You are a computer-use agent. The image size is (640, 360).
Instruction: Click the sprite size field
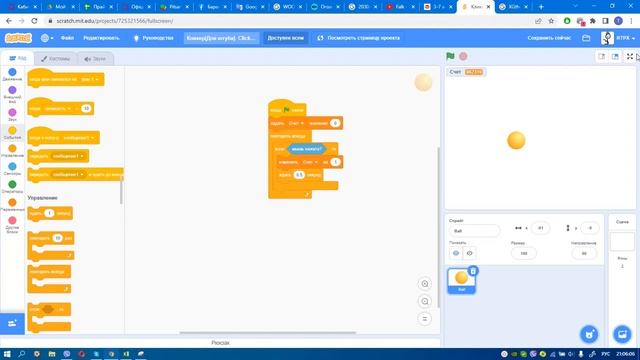click(524, 253)
